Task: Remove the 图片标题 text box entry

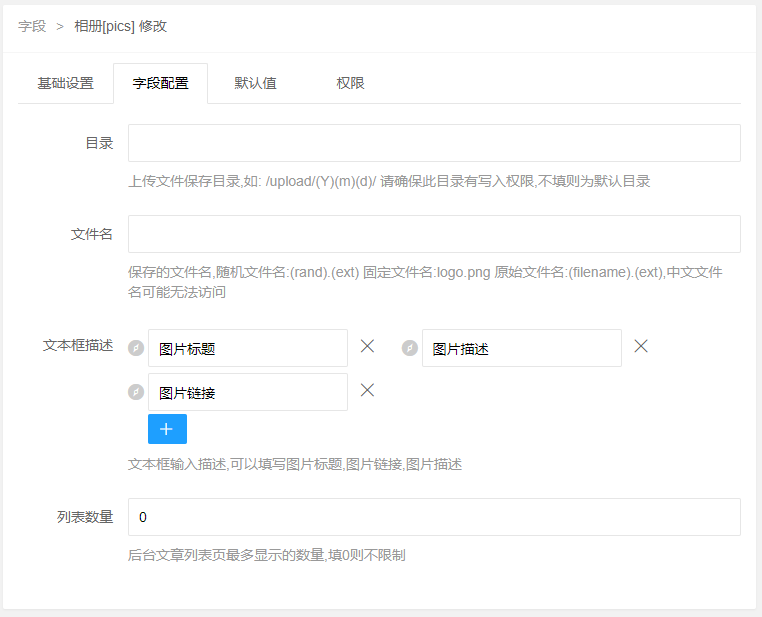Action: coord(367,346)
